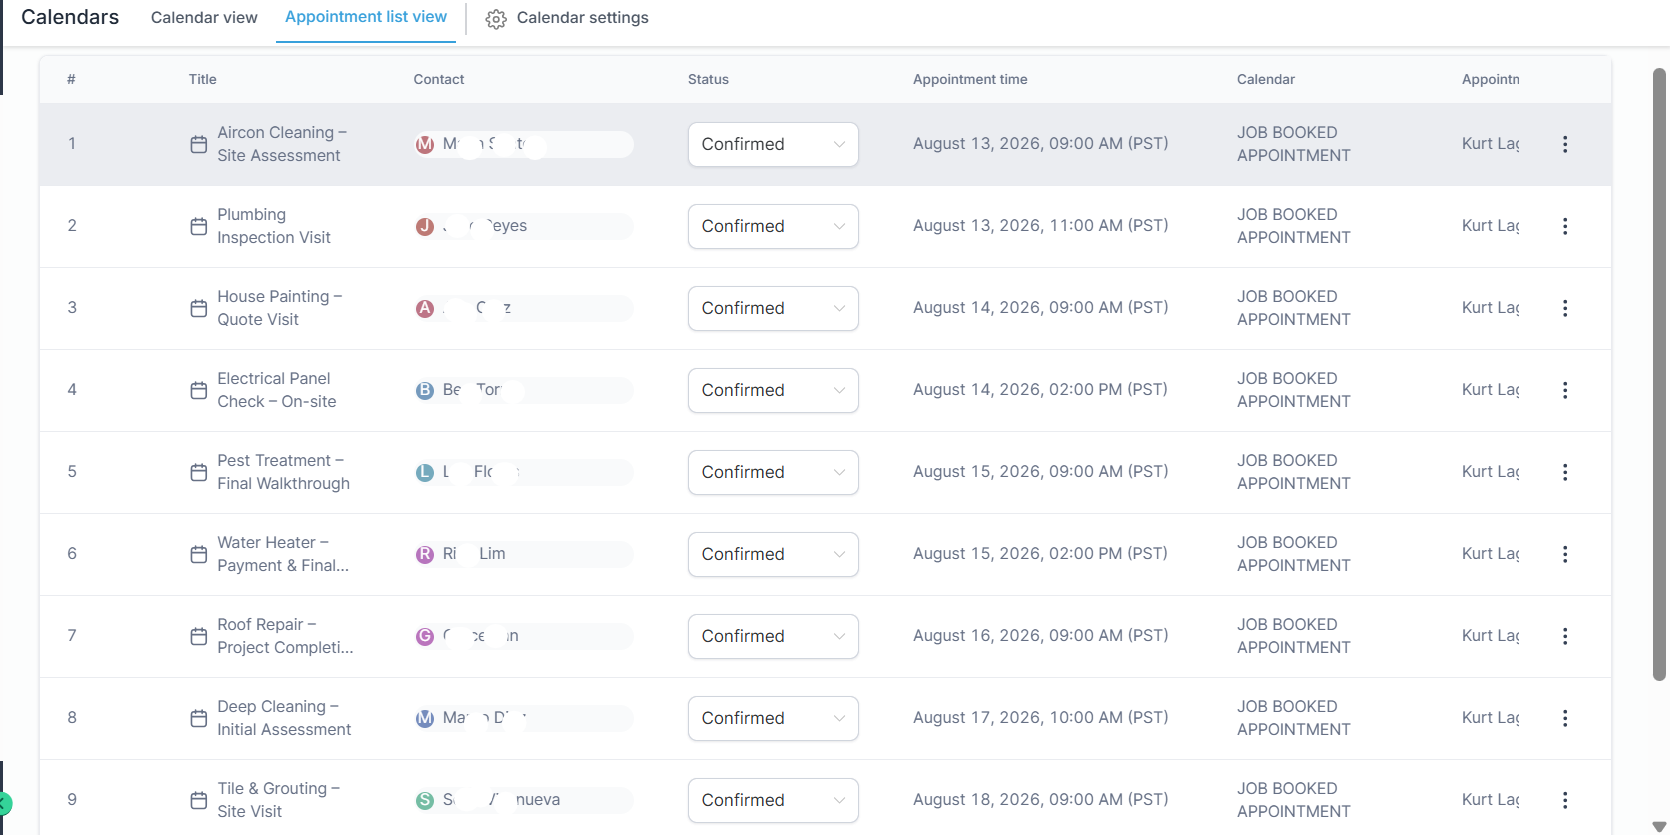Click the scrollbar down arrow
The width and height of the screenshot is (1670, 835).
pos(1660,826)
